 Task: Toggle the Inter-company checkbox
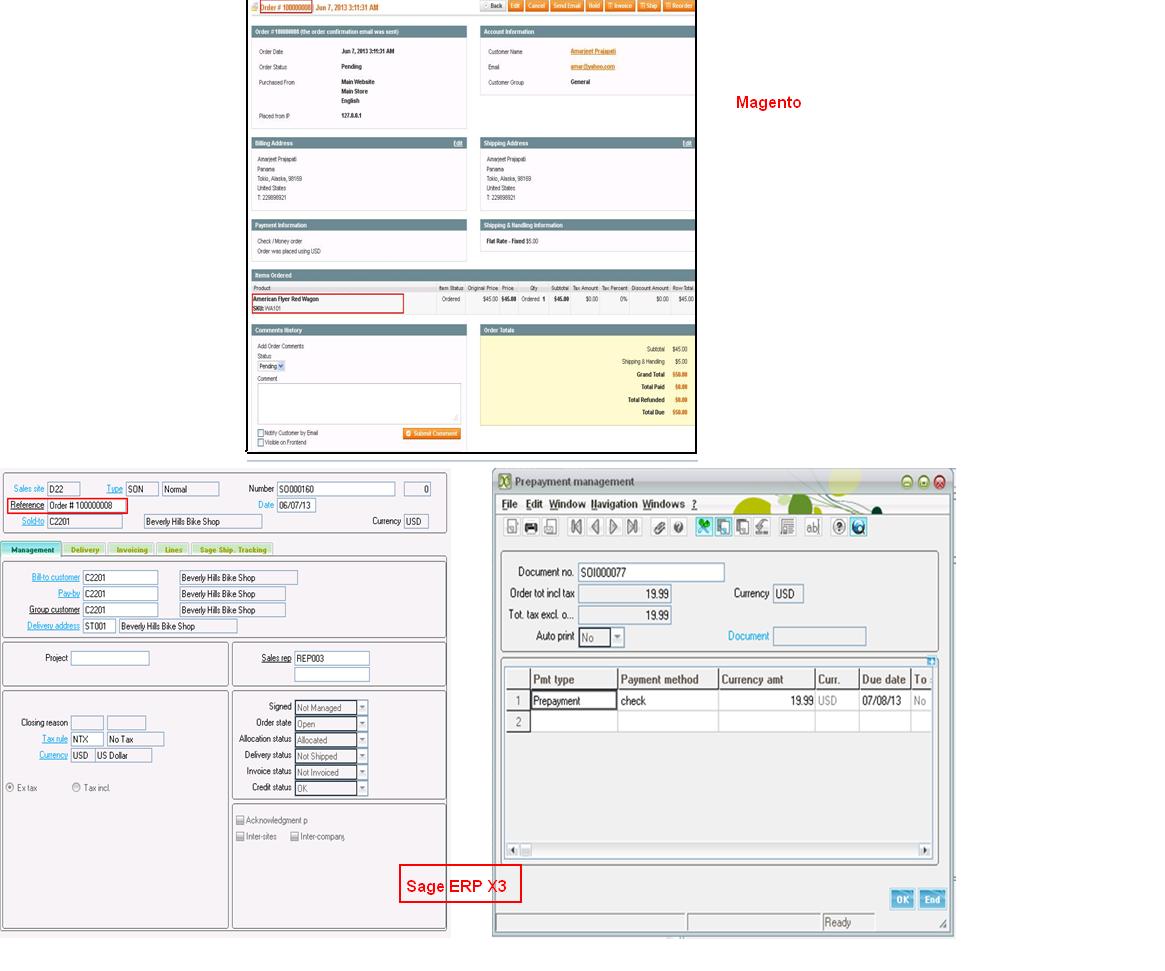[x=294, y=837]
